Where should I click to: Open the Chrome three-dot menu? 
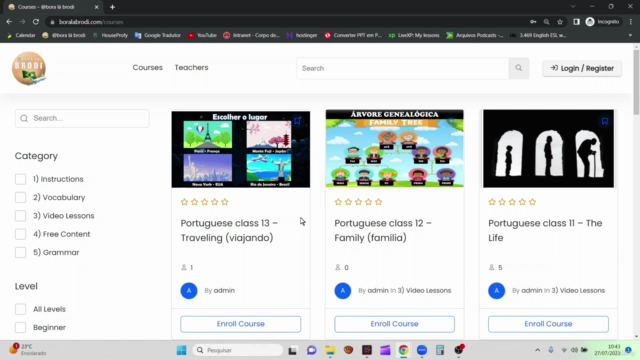(631, 22)
